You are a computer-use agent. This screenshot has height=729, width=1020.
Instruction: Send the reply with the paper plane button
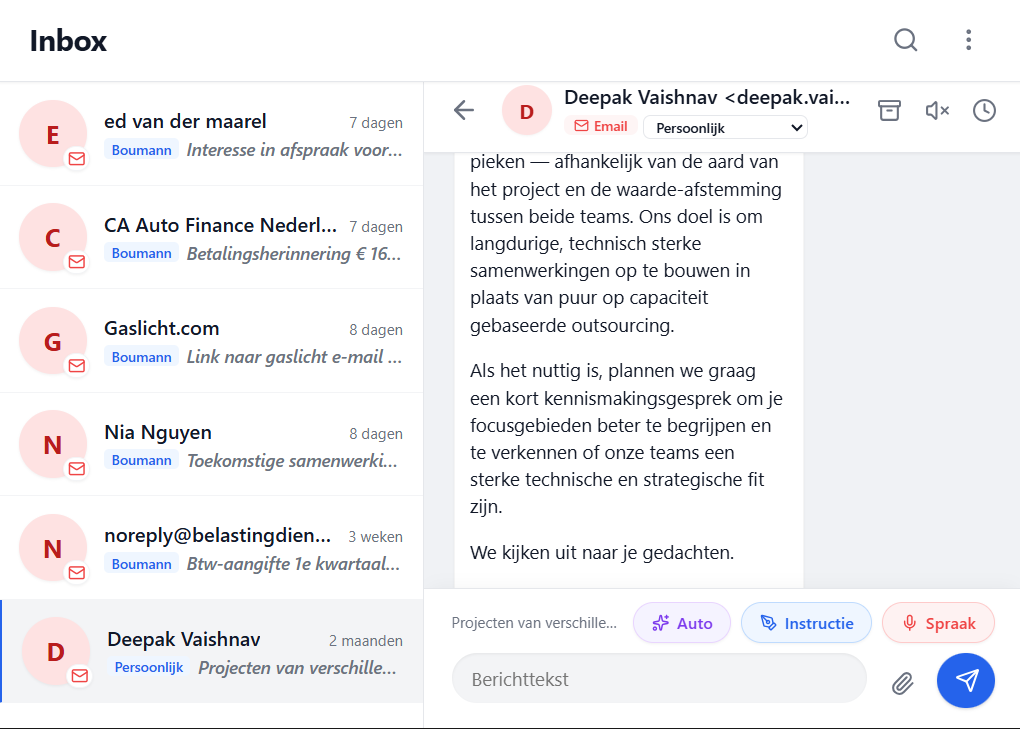[x=965, y=680]
